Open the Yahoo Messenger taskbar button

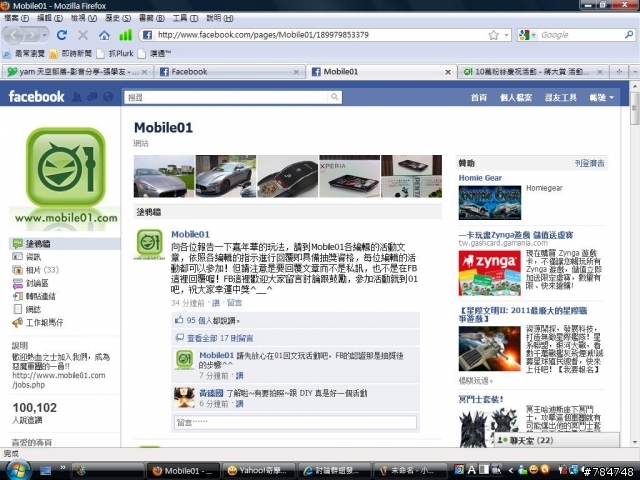[260, 471]
